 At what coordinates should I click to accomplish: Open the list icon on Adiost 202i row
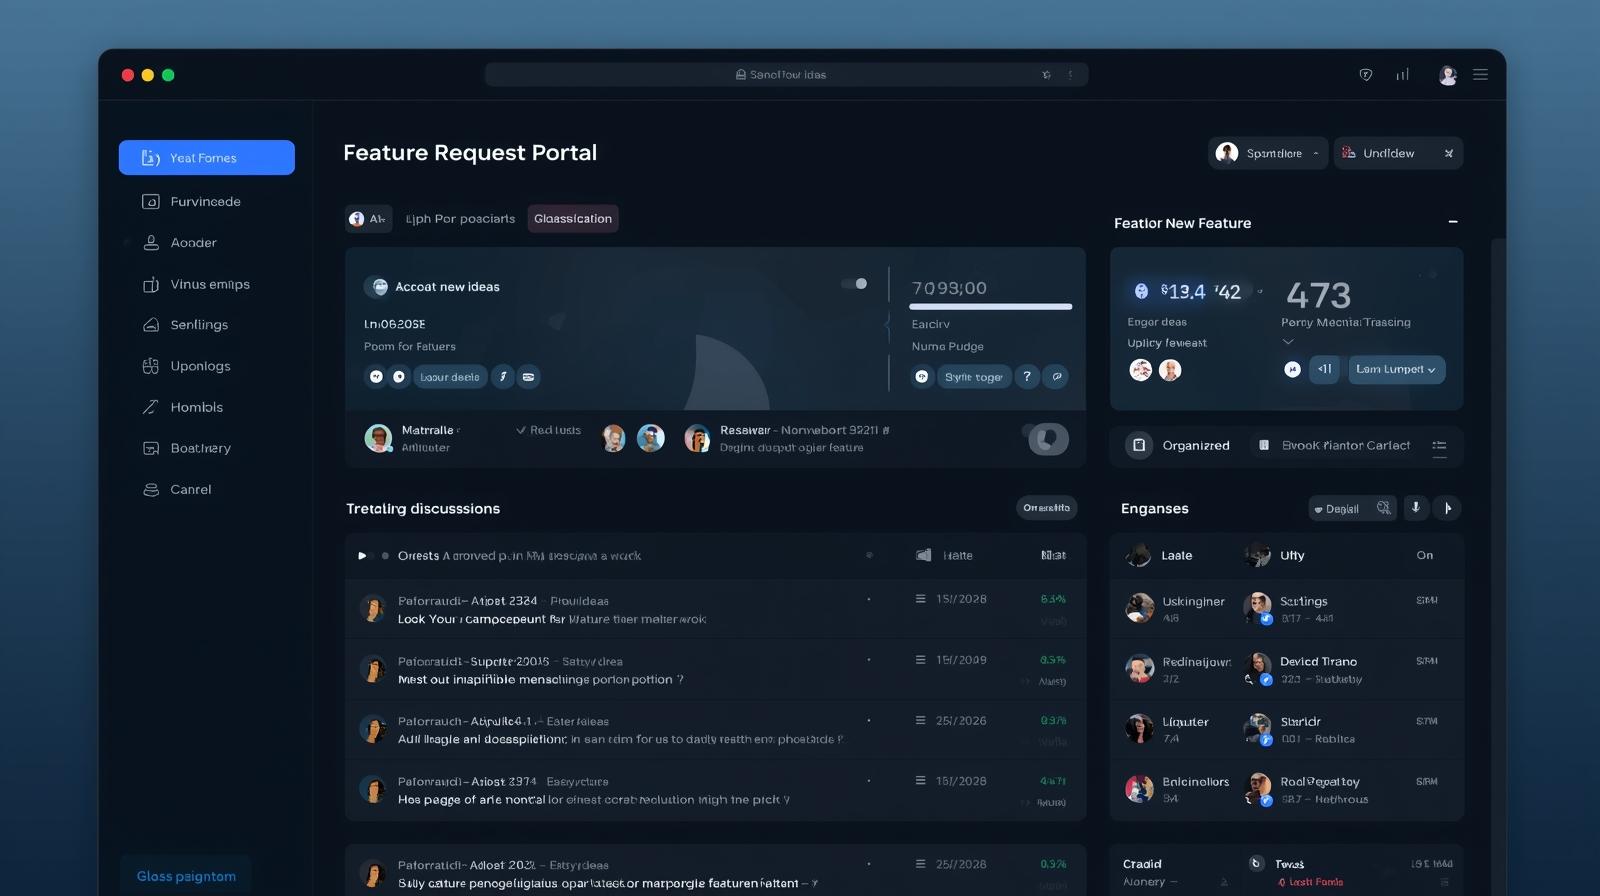coord(920,864)
